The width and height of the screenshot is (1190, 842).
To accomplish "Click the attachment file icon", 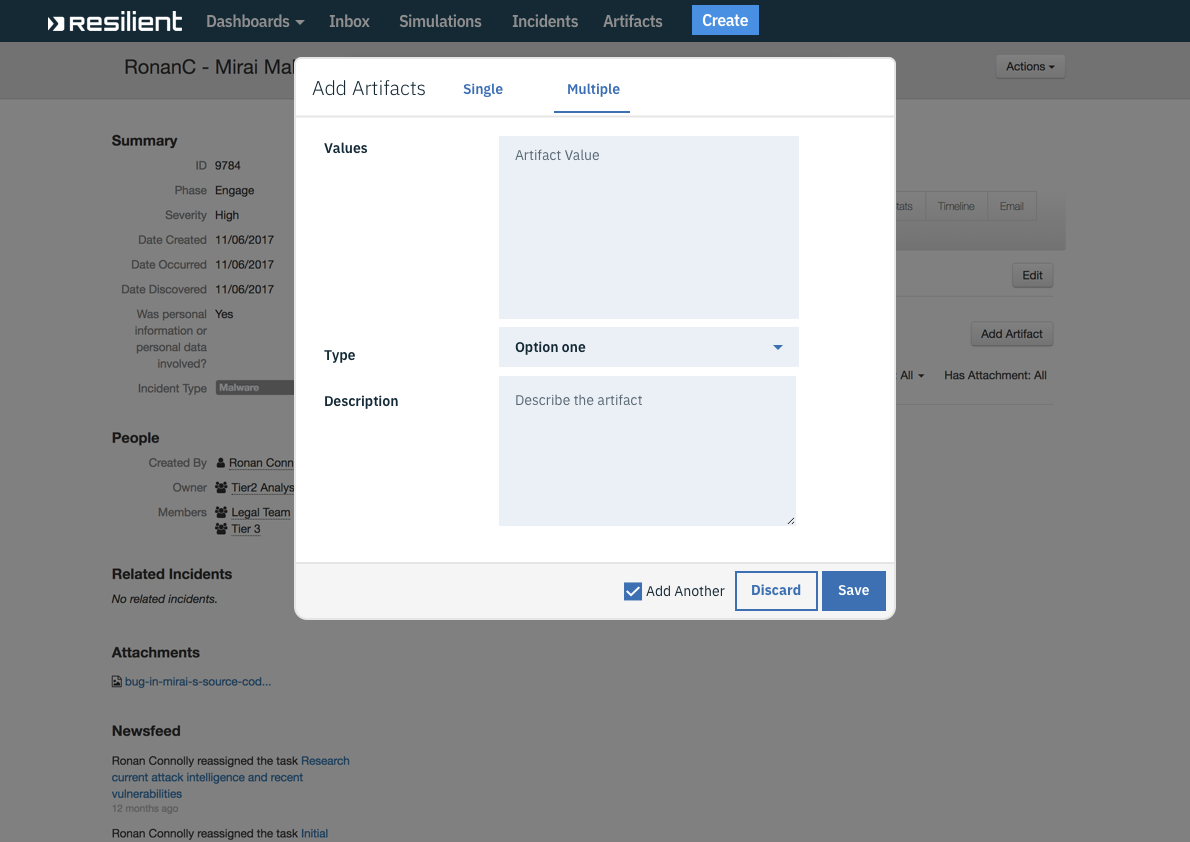I will [x=116, y=682].
